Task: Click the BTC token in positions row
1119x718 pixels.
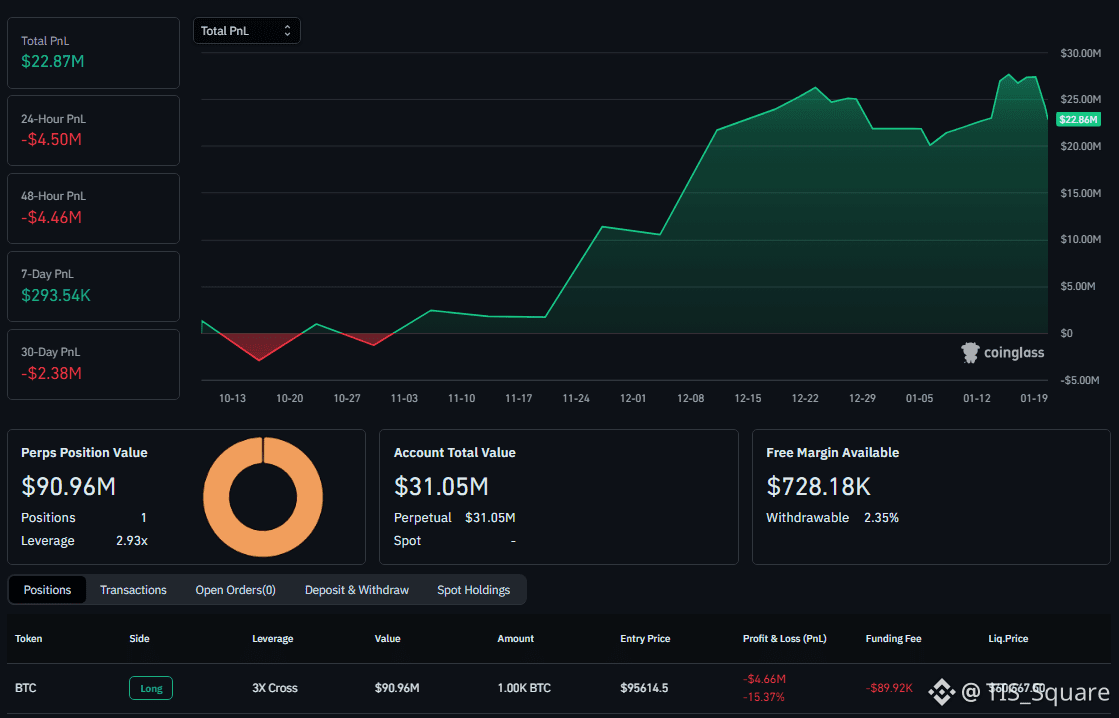Action: coord(25,688)
